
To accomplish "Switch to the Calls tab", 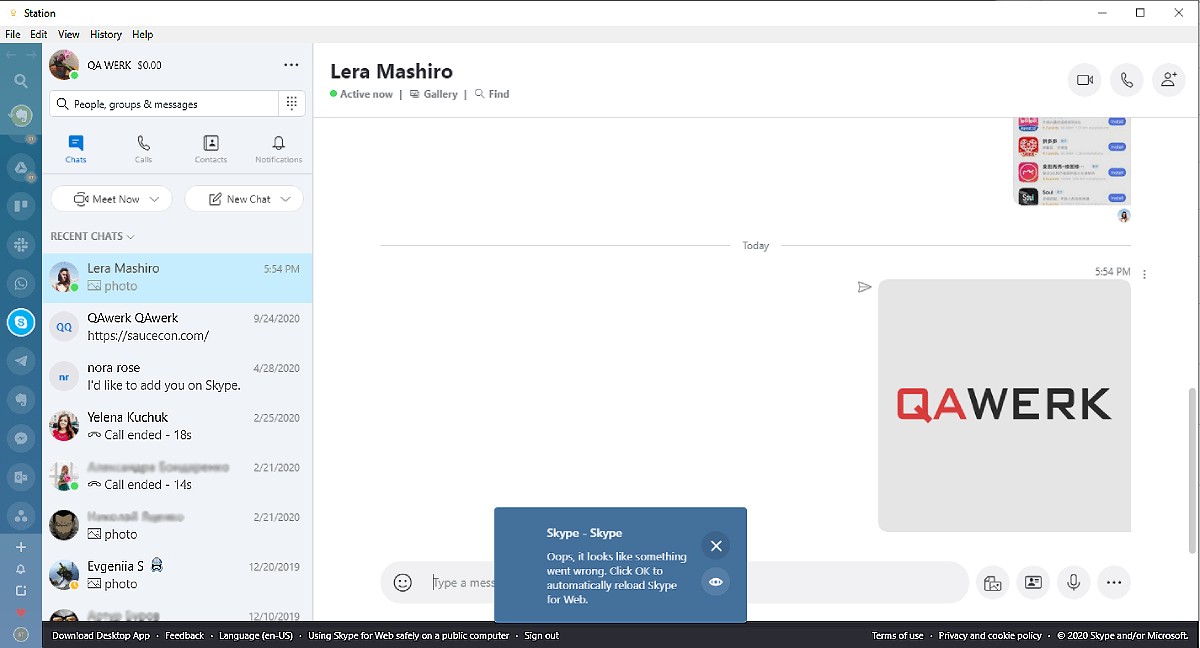I will 144,149.
